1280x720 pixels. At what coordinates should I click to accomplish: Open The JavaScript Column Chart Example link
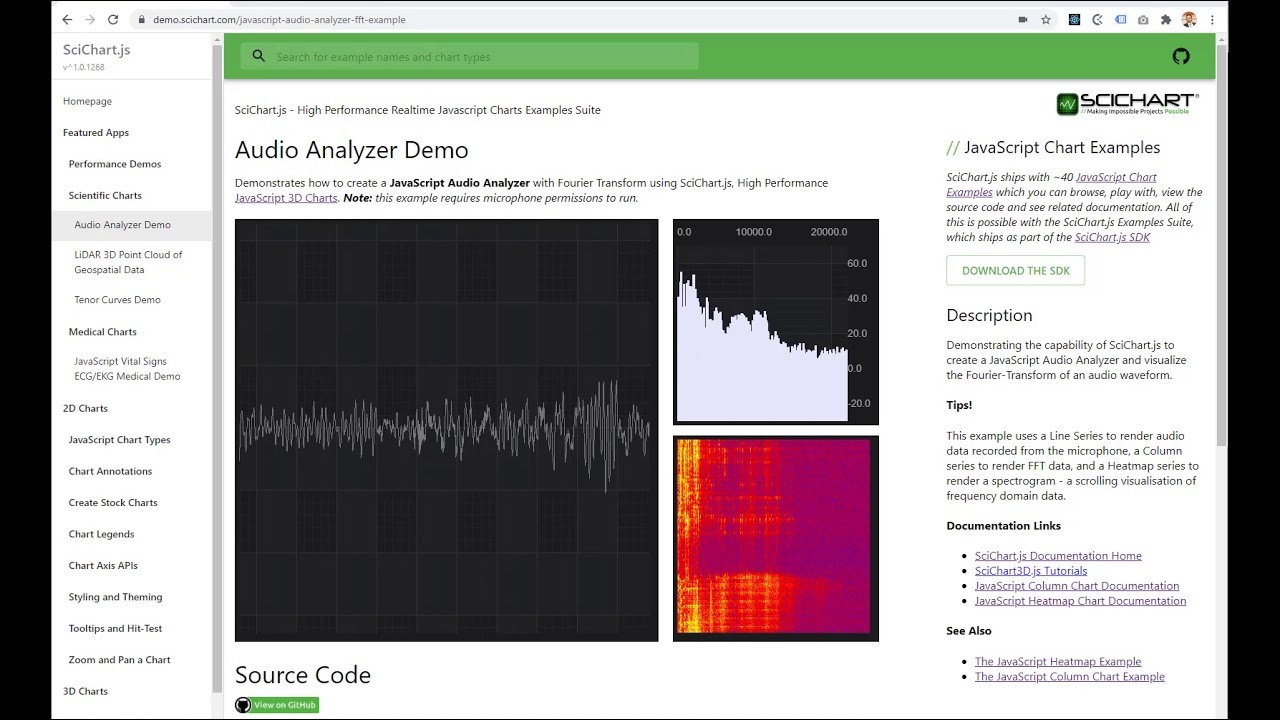pos(1070,677)
